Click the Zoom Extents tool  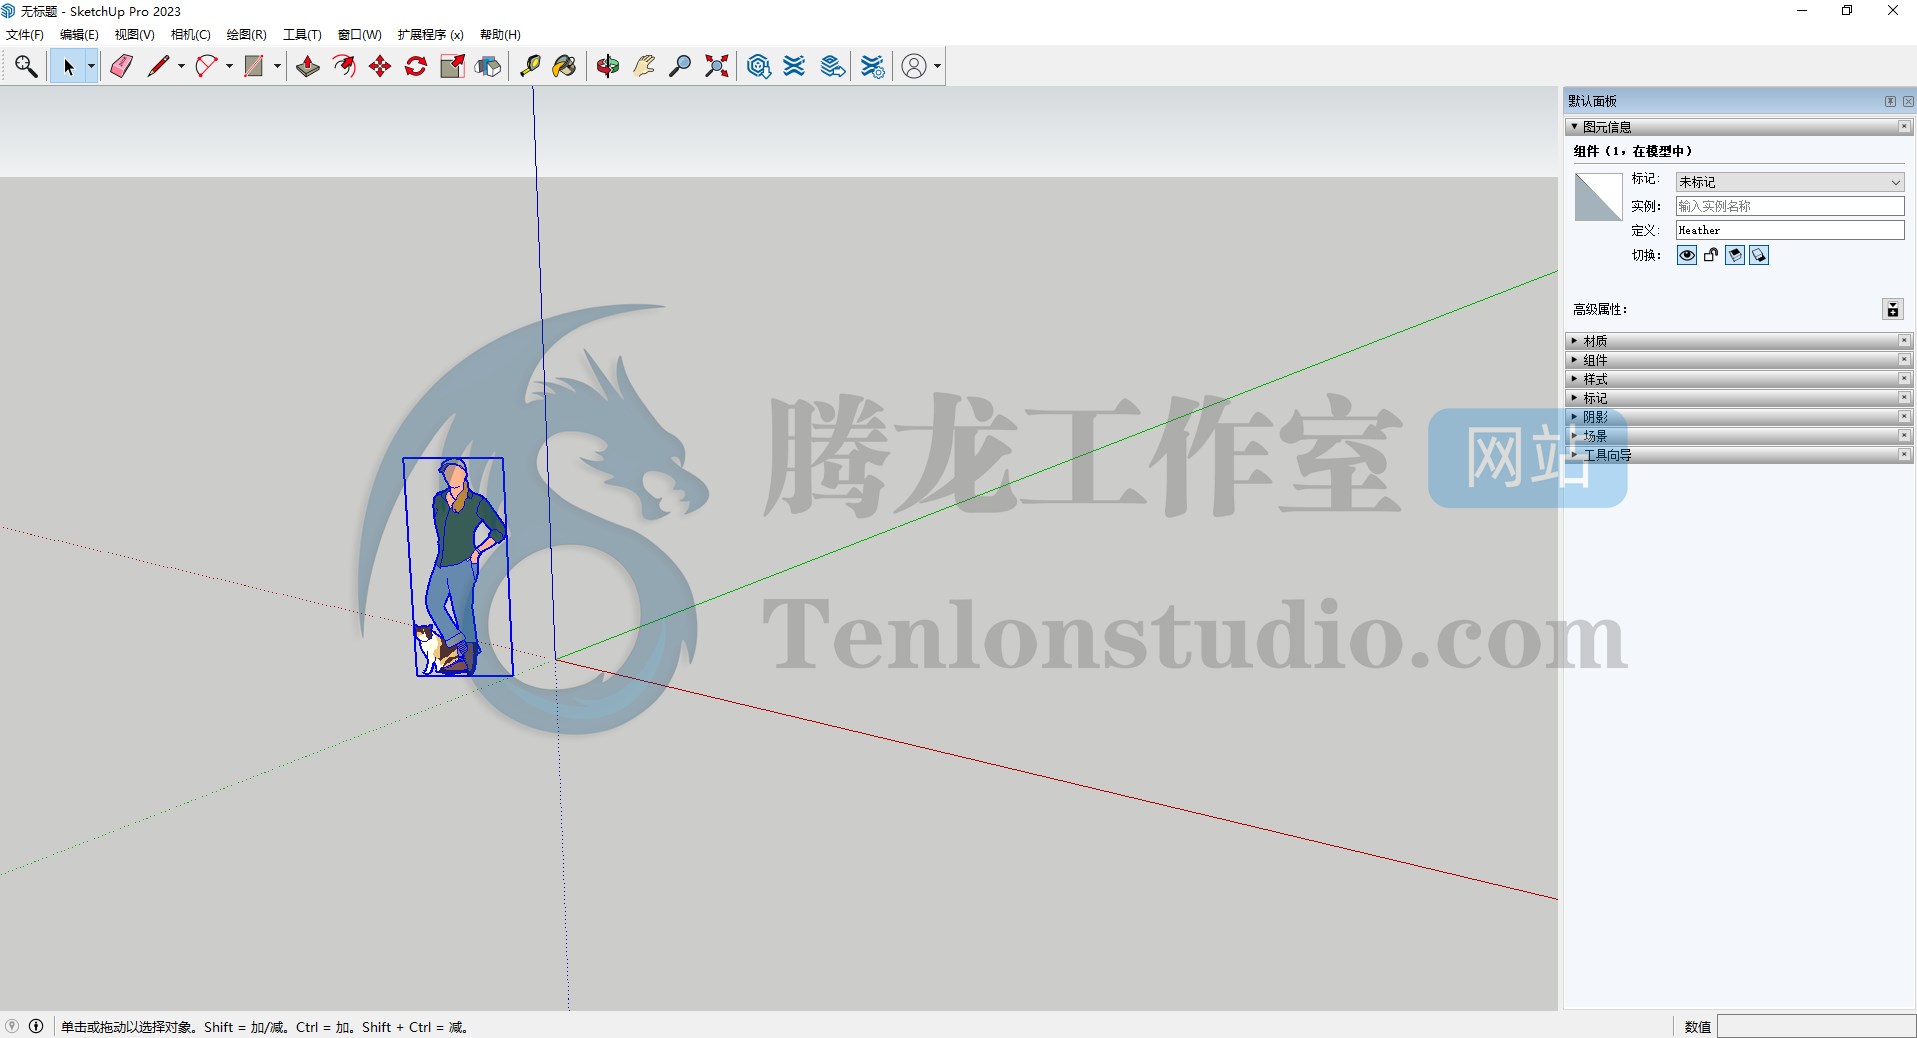click(716, 66)
